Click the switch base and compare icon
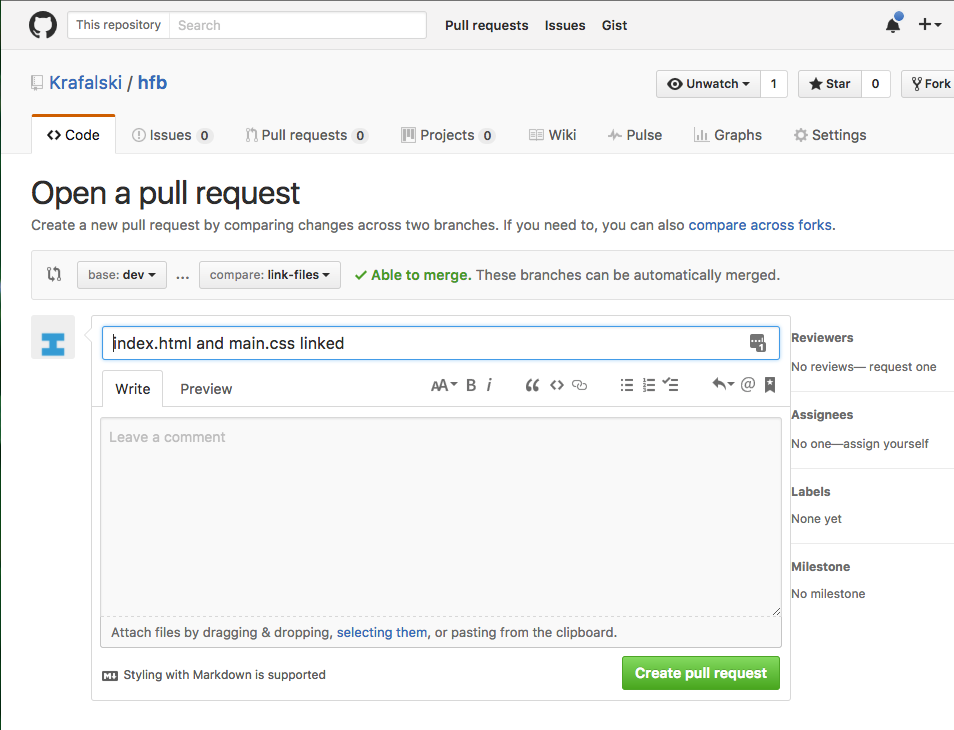 (54, 274)
